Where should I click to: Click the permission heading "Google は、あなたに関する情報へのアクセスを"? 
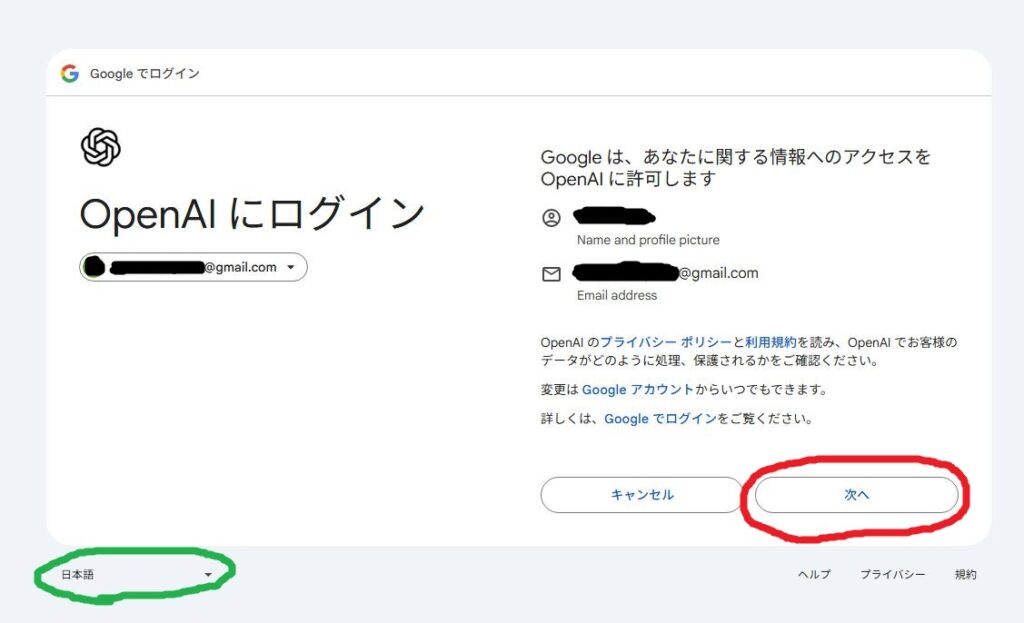tap(735, 157)
